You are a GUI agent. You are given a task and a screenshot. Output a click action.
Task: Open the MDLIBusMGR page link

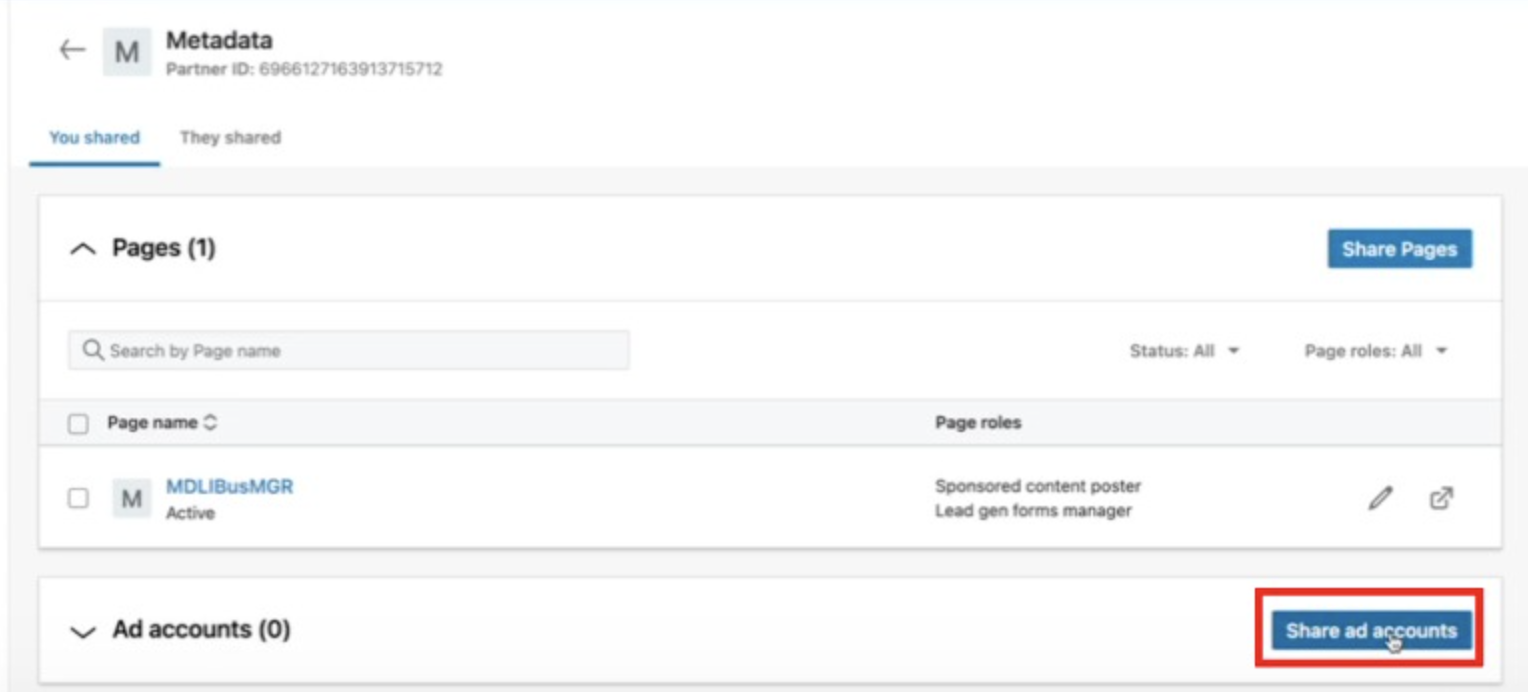(230, 487)
